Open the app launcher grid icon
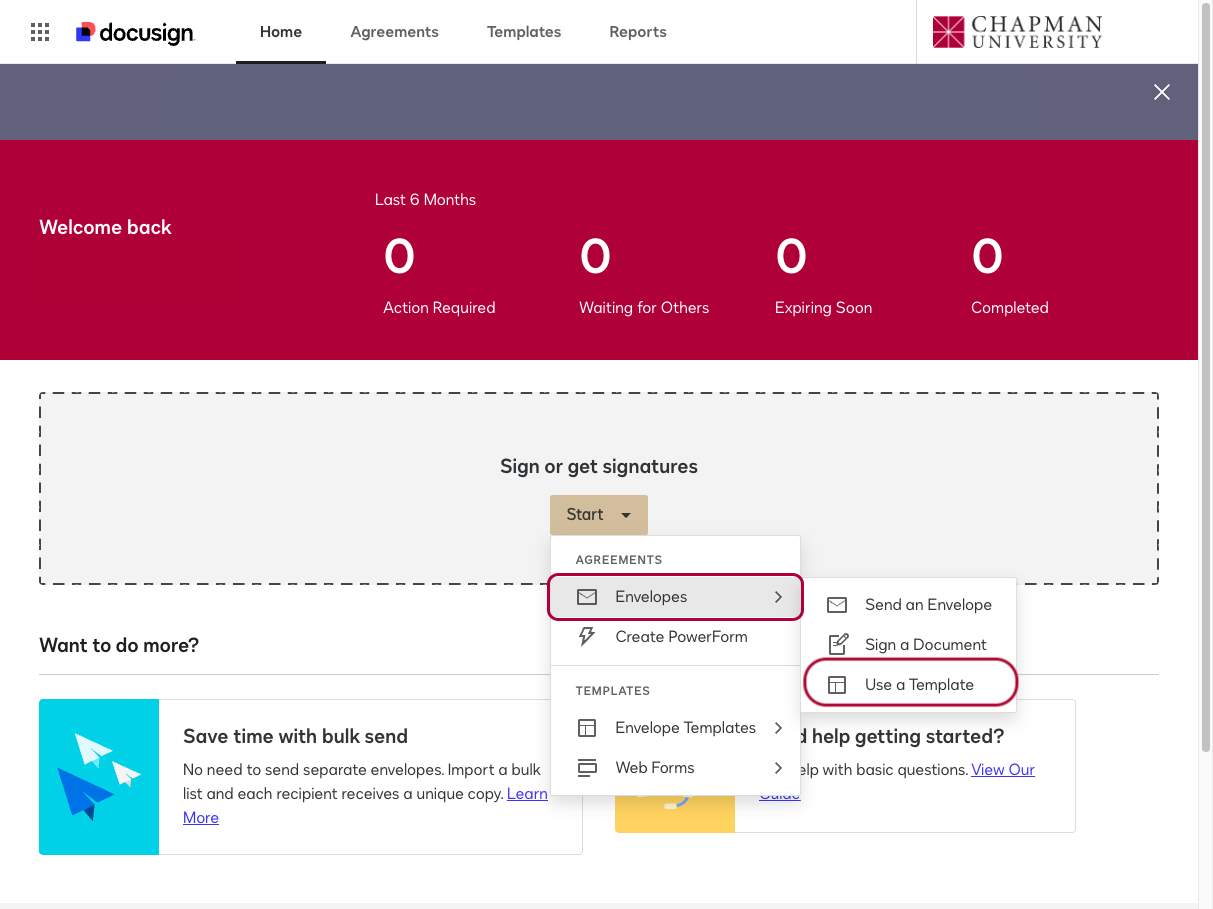Image resolution: width=1213 pixels, height=909 pixels. click(x=40, y=32)
